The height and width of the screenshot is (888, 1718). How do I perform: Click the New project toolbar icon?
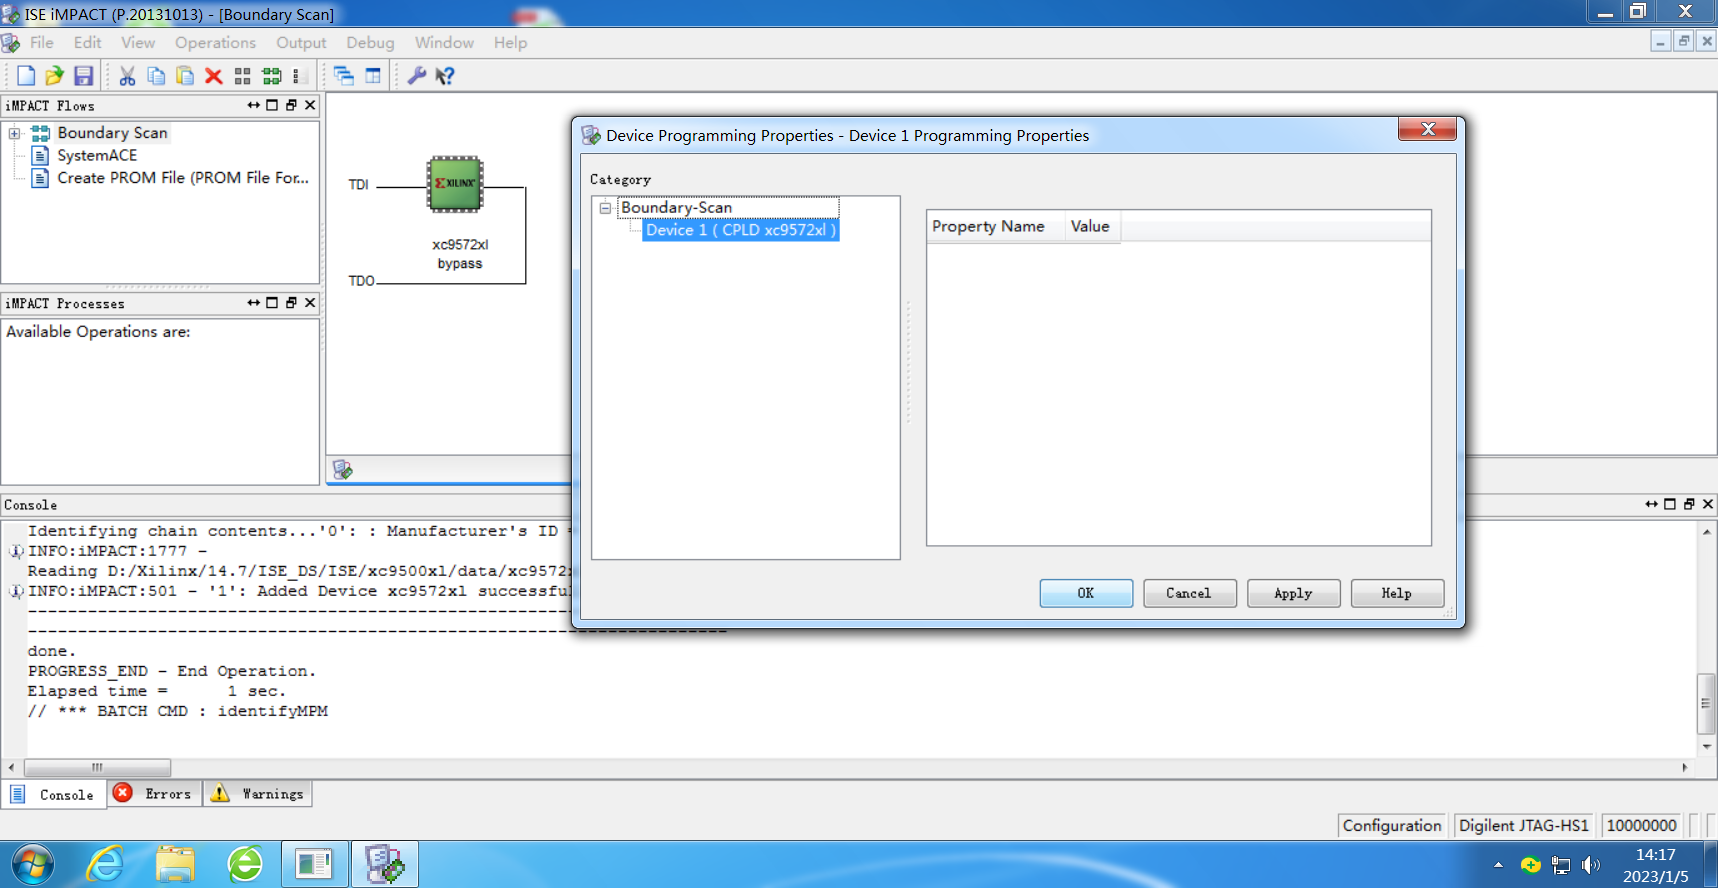pos(26,76)
